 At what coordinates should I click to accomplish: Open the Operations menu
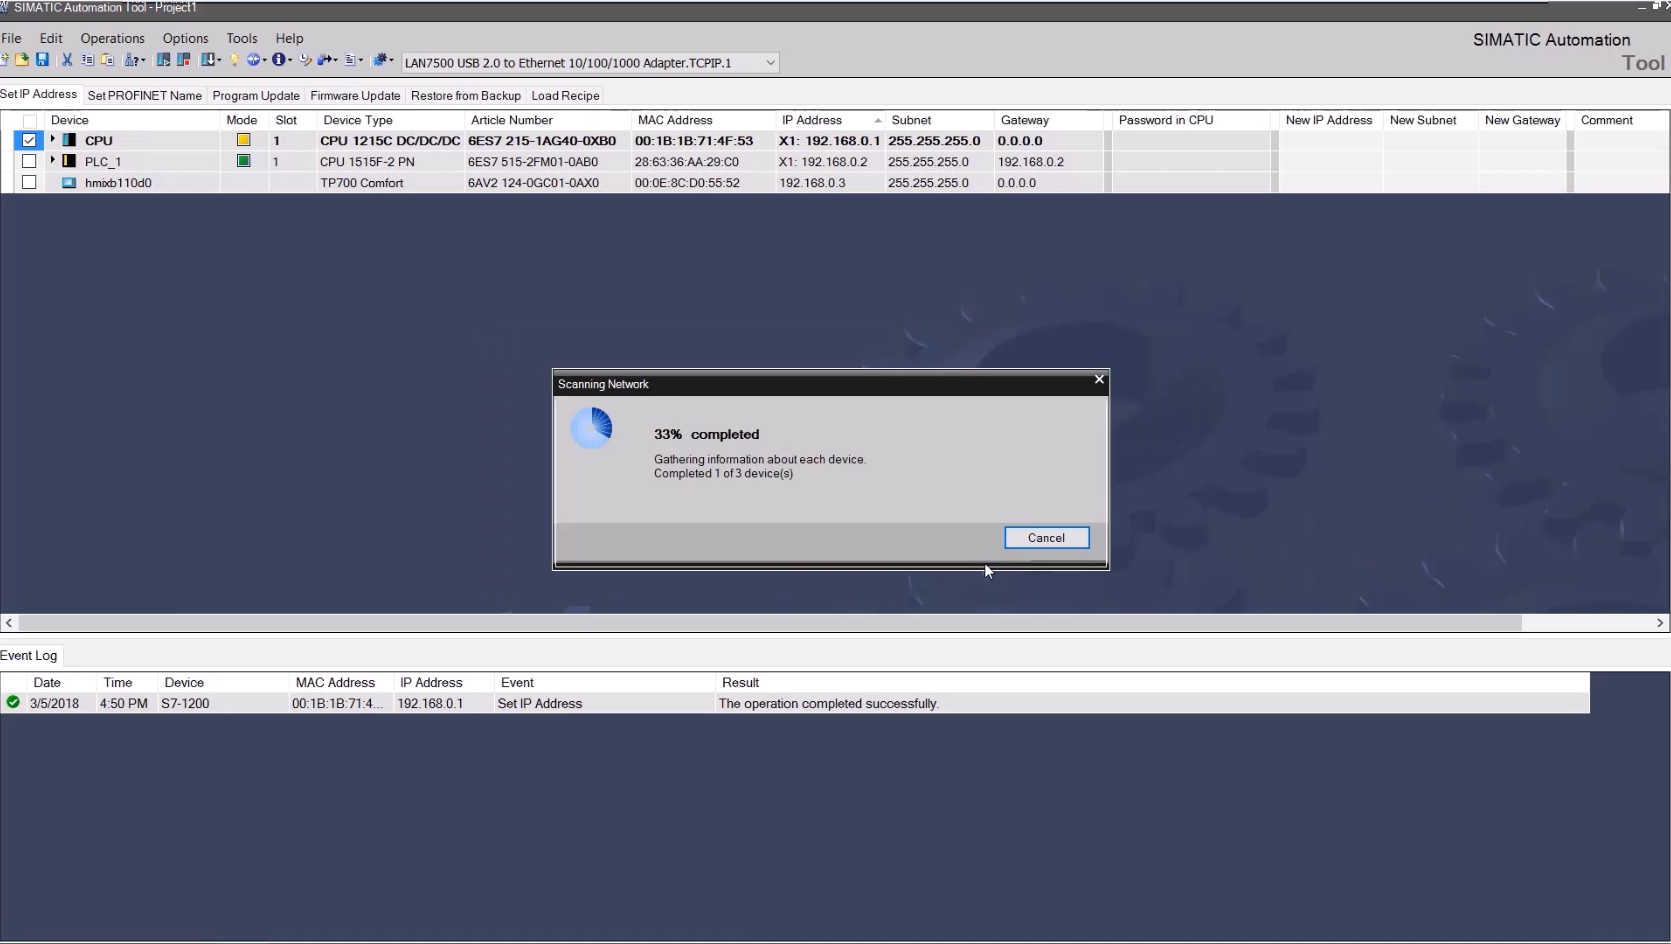click(112, 38)
